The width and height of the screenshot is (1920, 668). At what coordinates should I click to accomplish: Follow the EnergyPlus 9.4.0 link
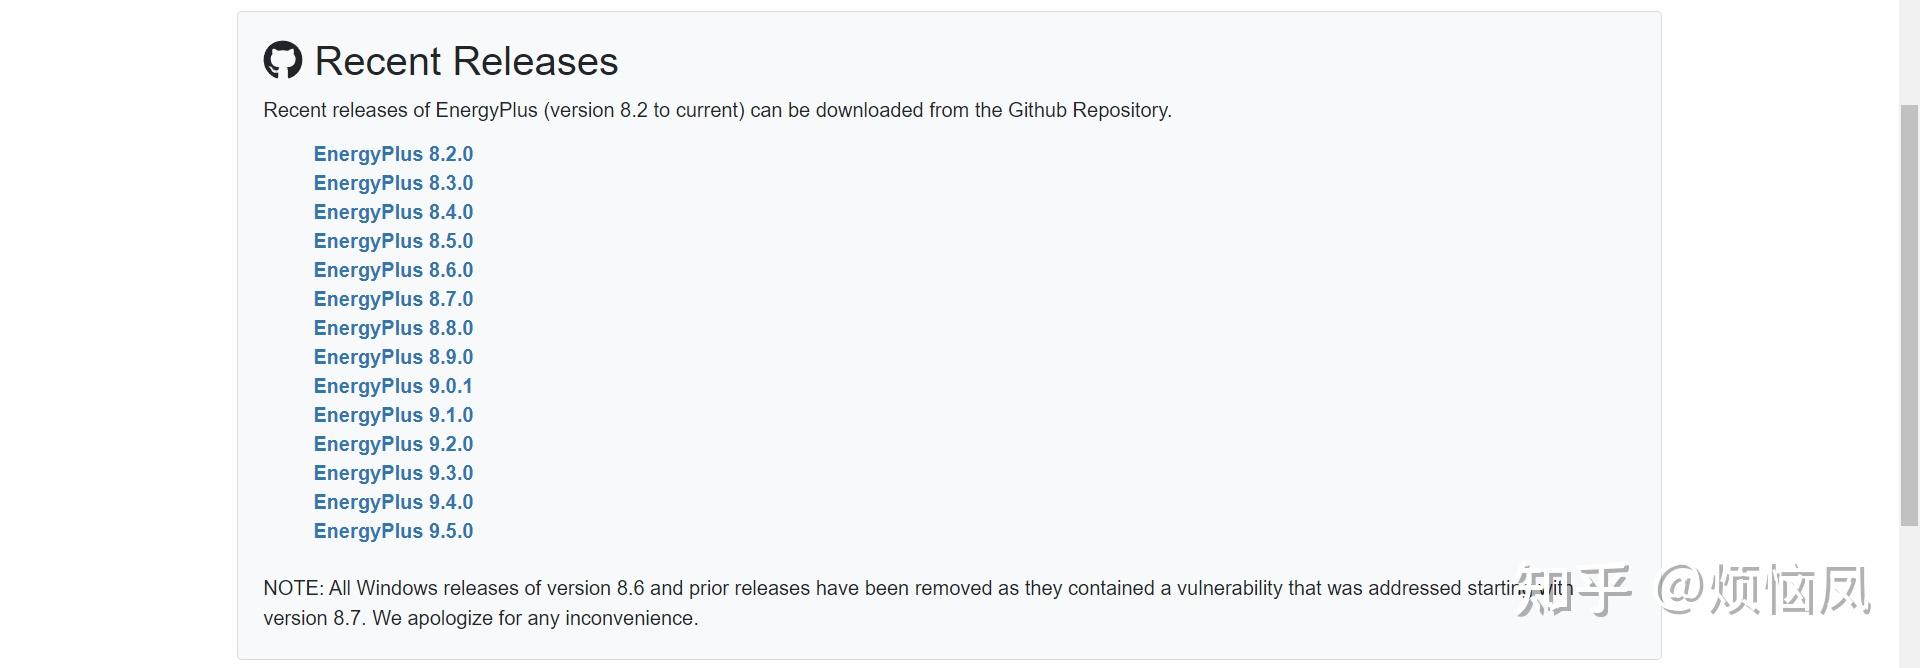[x=393, y=502]
